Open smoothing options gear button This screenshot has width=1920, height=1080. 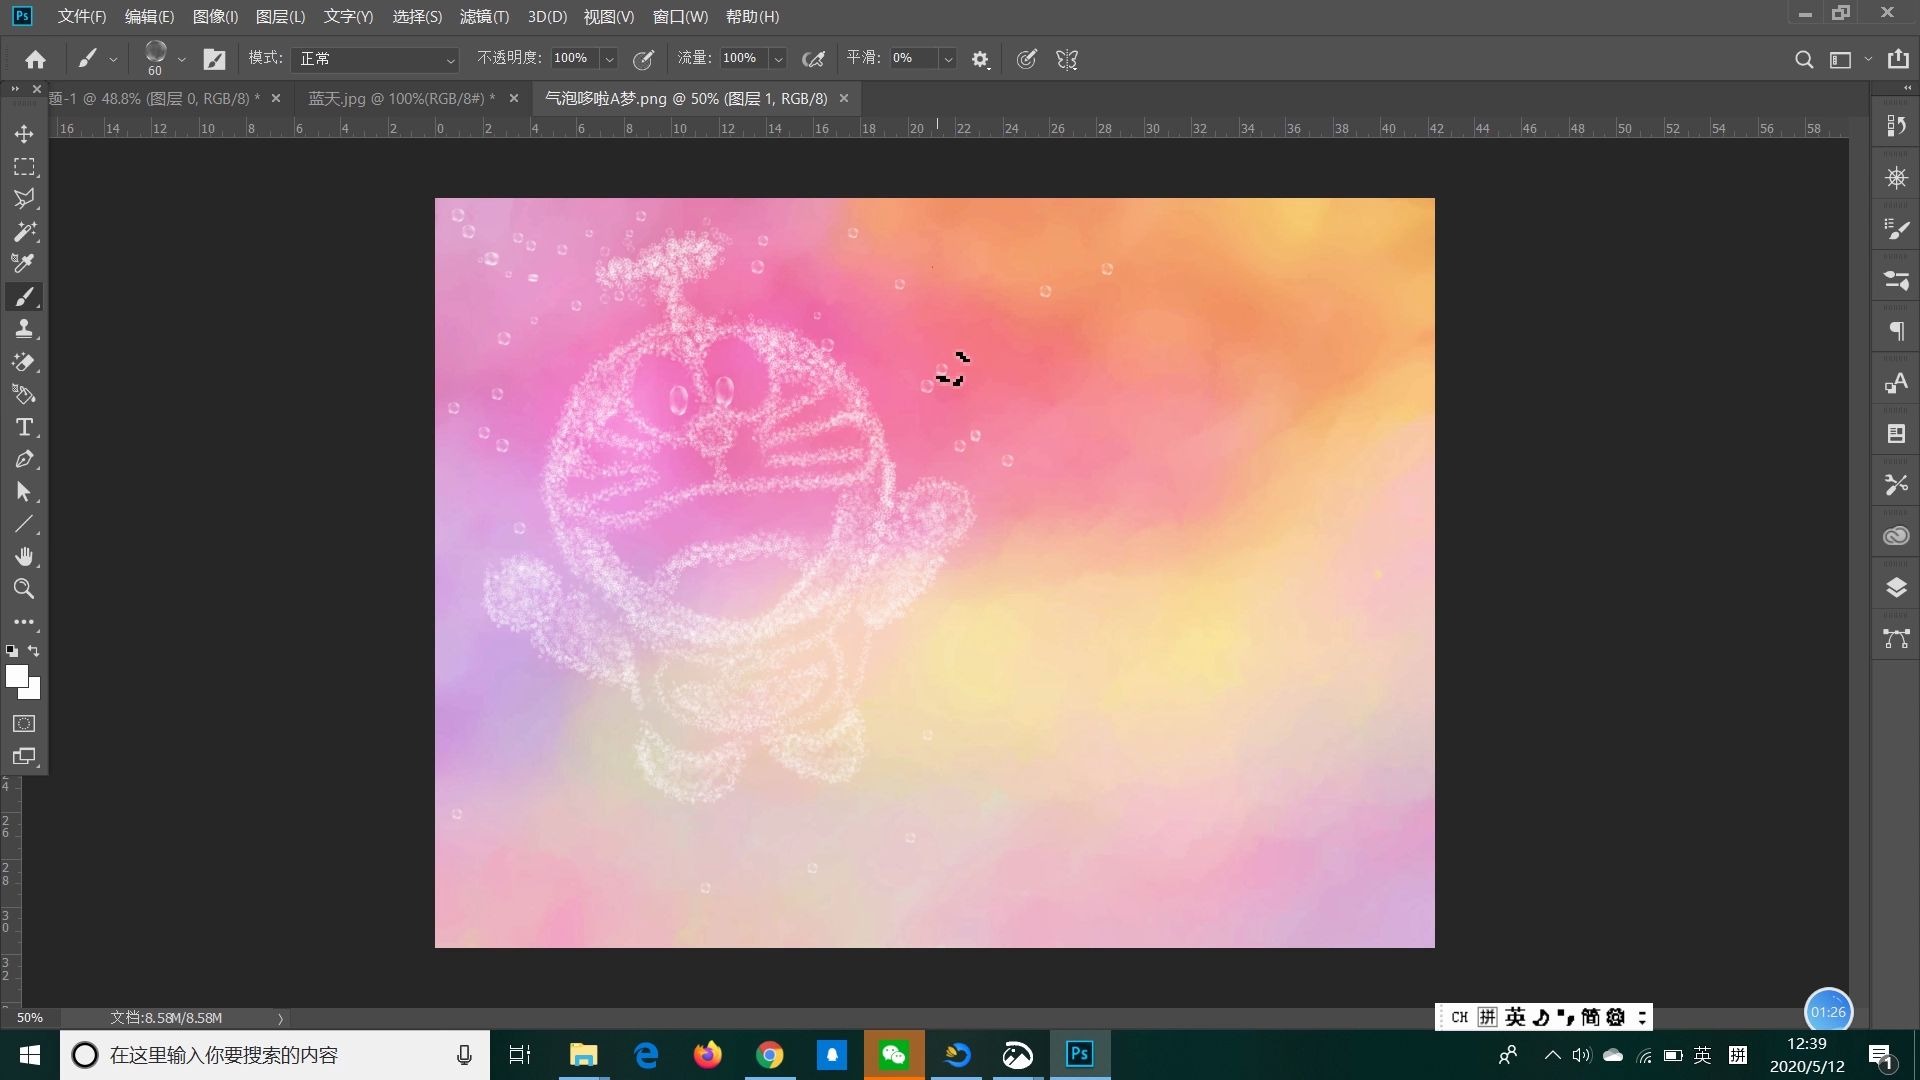point(980,59)
